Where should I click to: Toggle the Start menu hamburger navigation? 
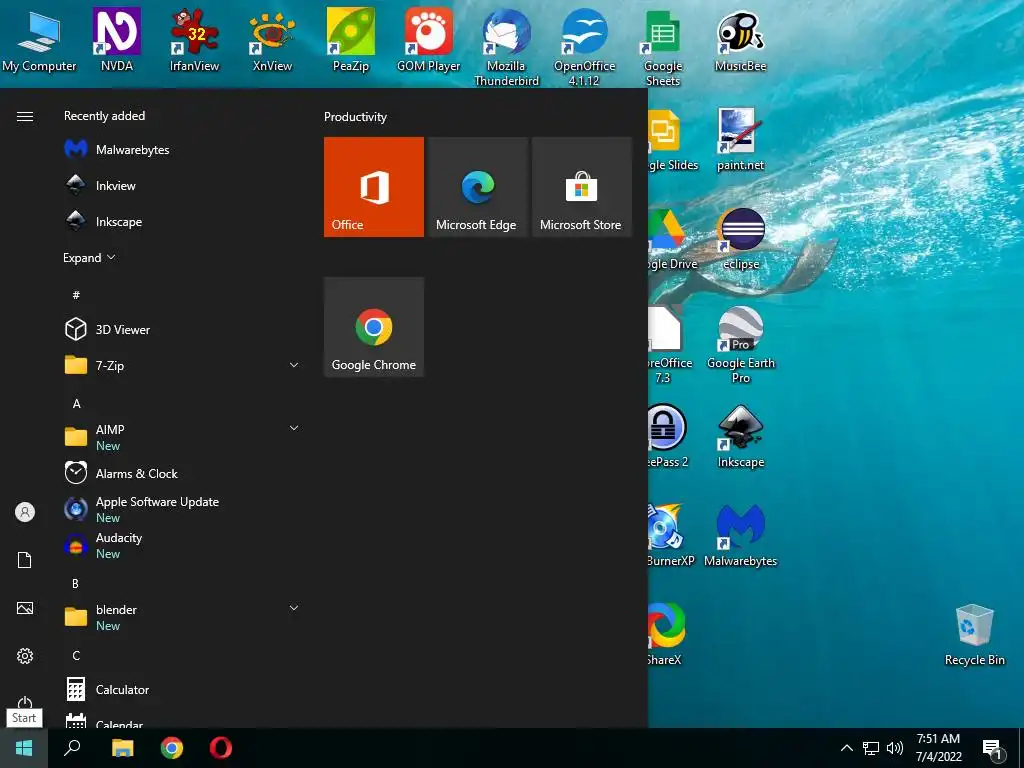pyautogui.click(x=25, y=116)
